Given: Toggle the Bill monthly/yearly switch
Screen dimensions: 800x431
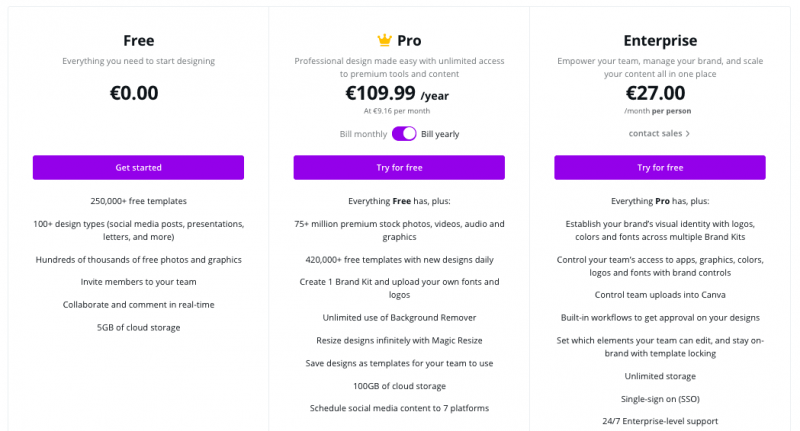Looking at the screenshot, I should pos(404,134).
